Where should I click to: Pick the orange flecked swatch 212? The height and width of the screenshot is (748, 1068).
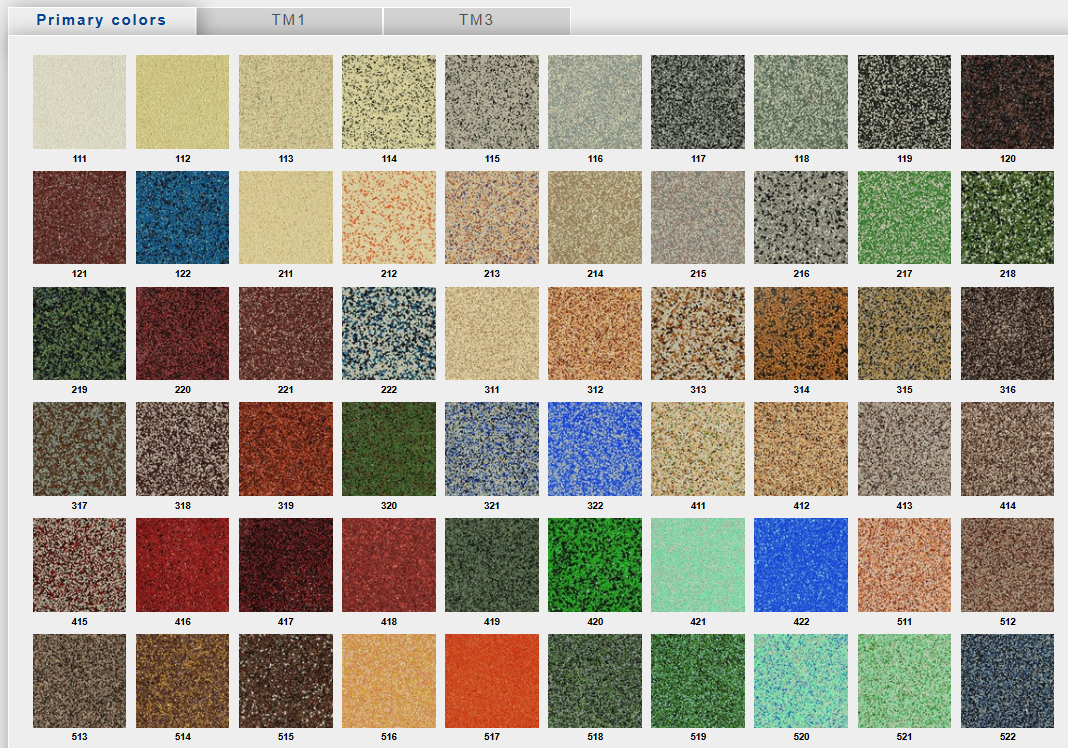(x=389, y=217)
